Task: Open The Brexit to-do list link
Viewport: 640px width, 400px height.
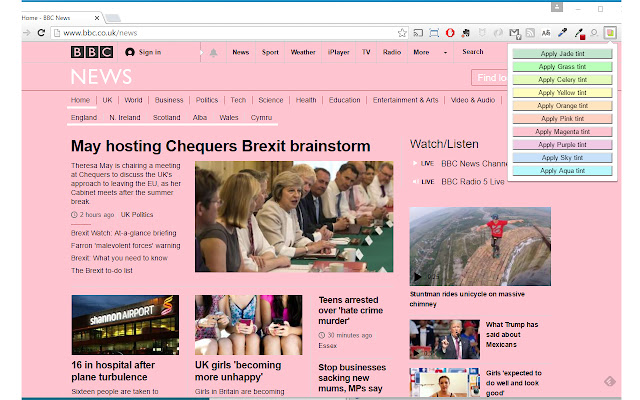Action: [x=102, y=271]
